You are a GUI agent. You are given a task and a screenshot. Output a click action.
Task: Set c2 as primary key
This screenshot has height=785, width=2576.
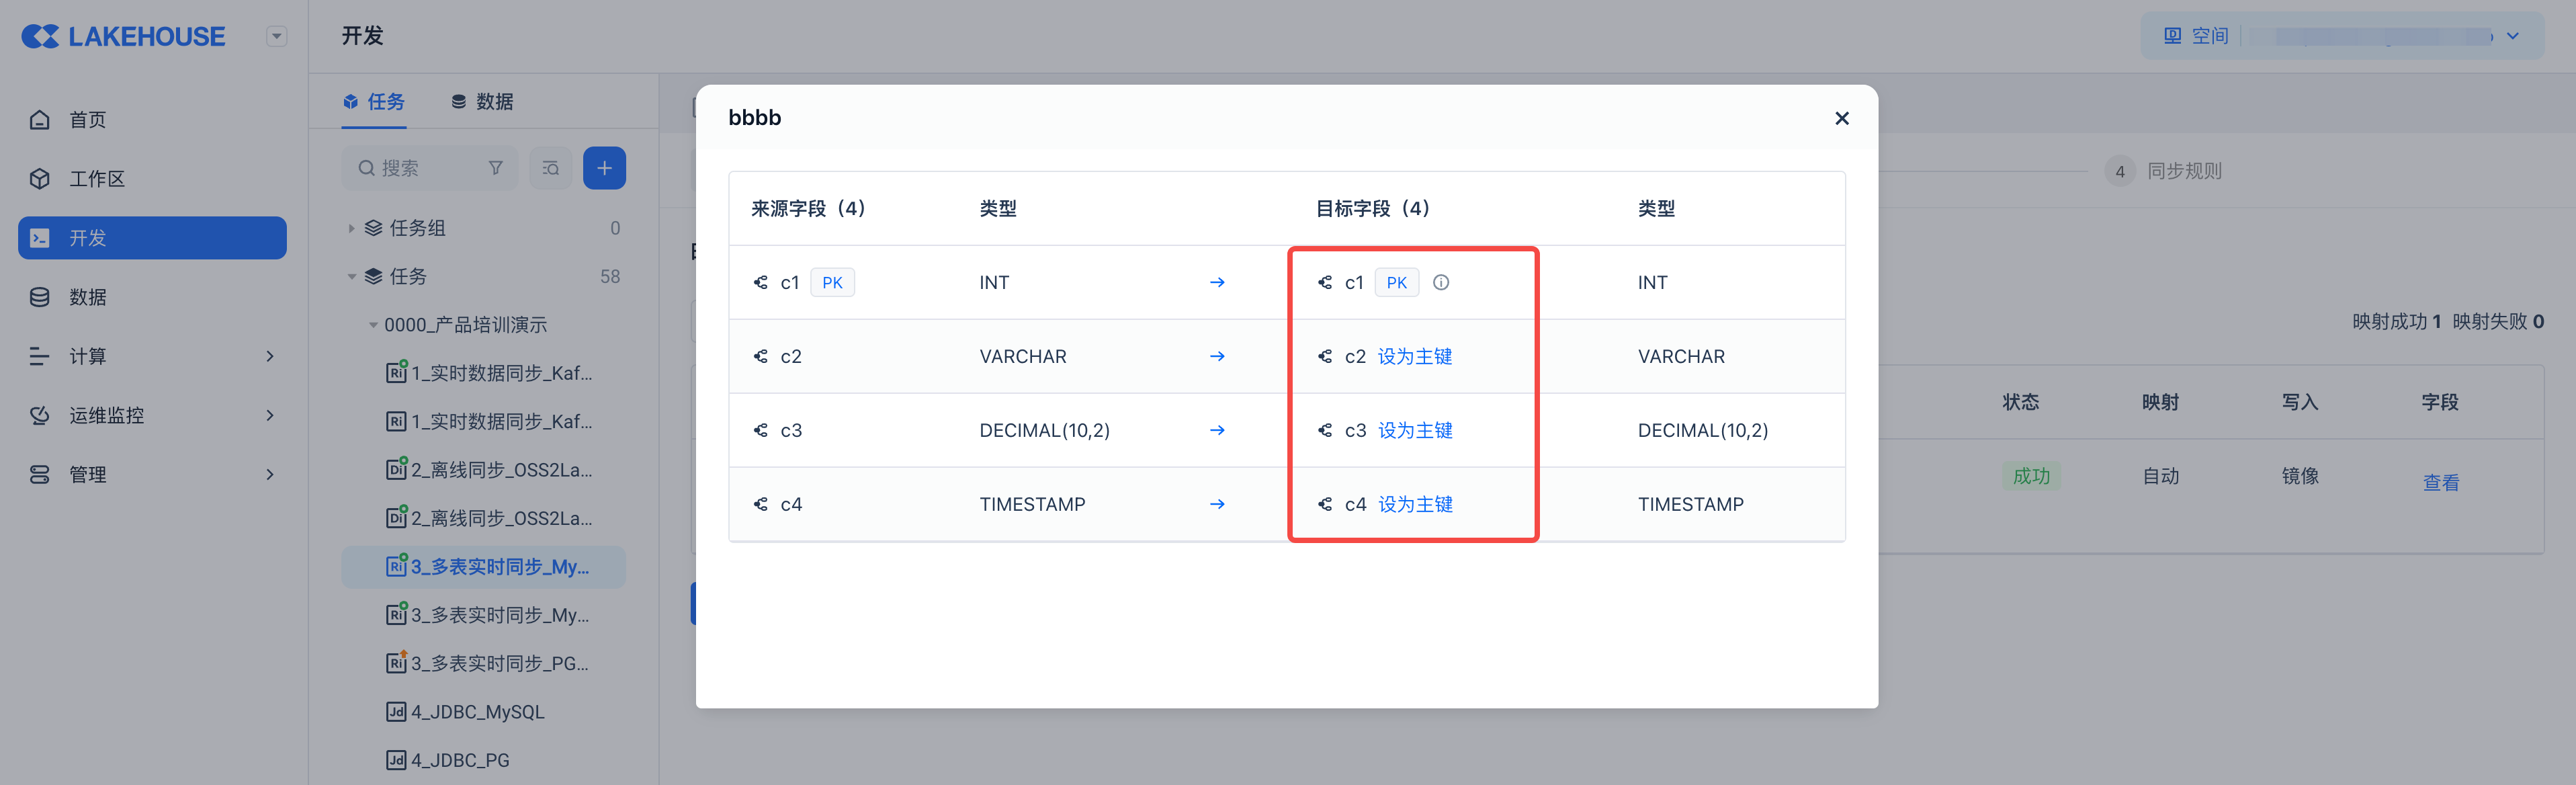[1414, 357]
